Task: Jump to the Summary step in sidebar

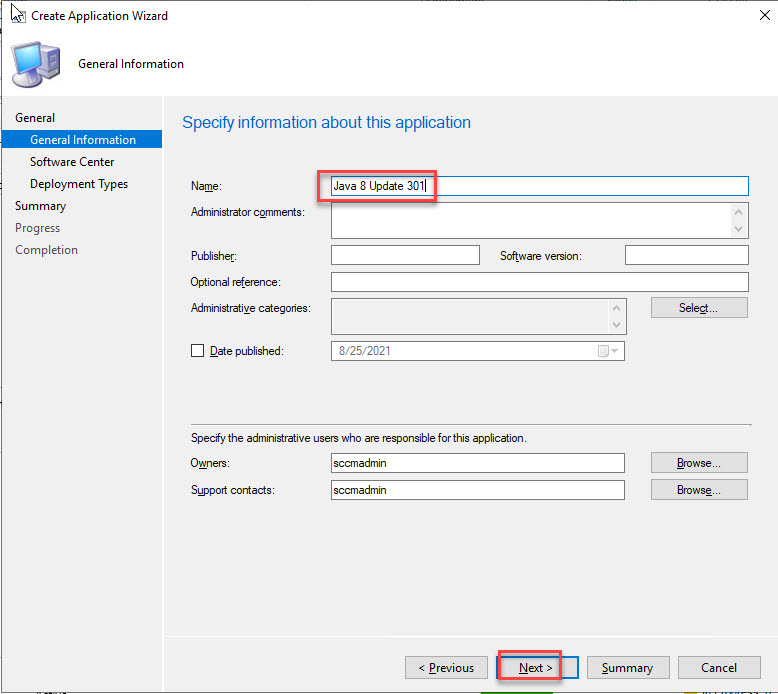Action: 41,206
